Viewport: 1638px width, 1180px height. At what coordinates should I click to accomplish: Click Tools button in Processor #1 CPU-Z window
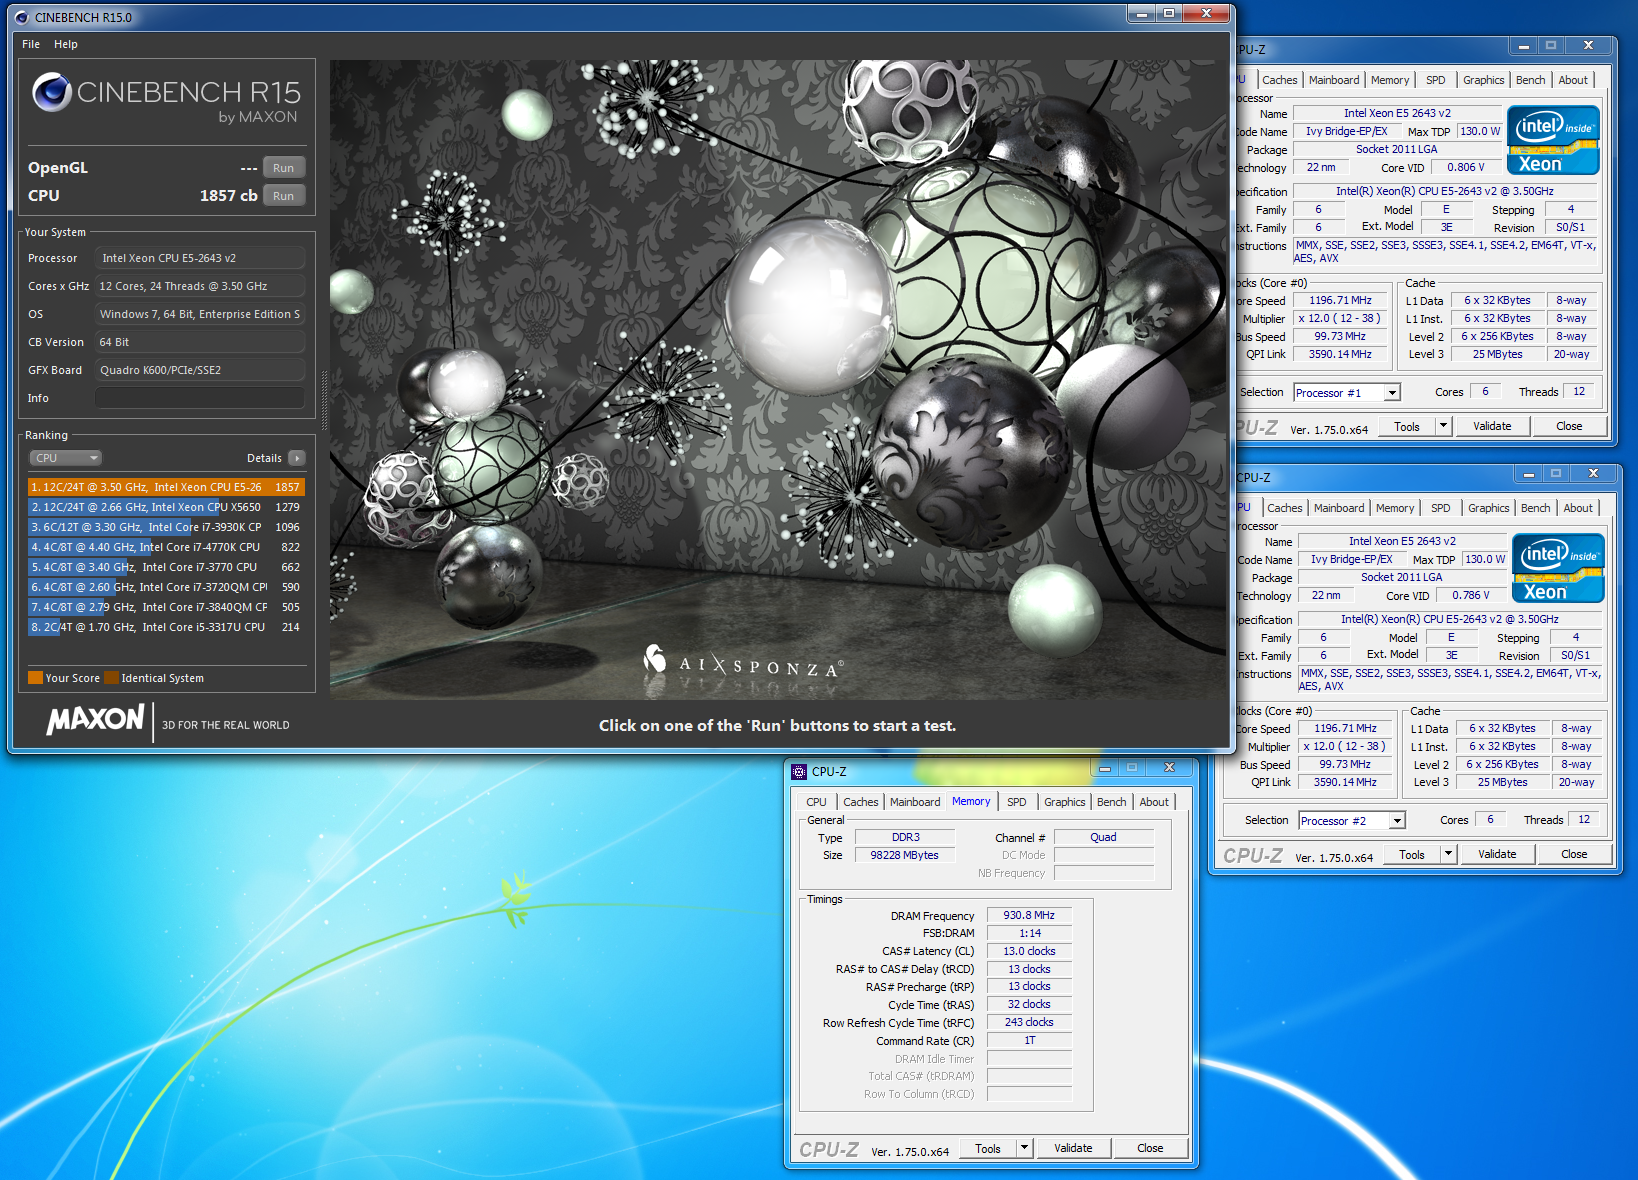click(x=1407, y=426)
